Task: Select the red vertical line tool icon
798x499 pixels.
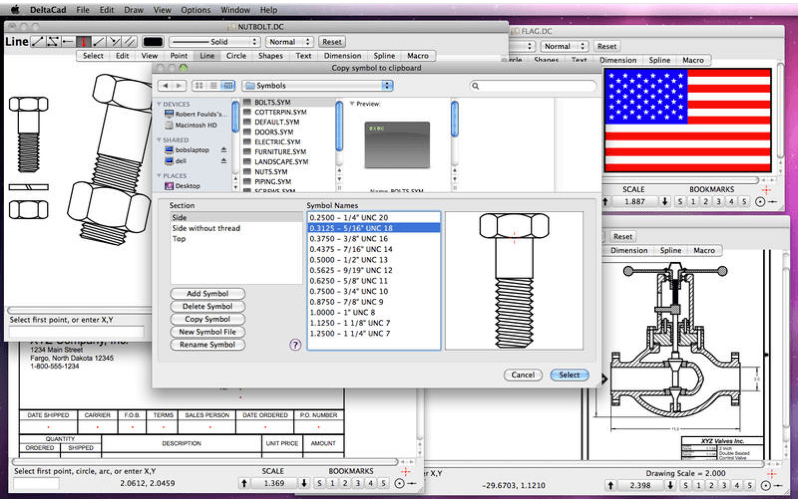Action: [x=84, y=42]
